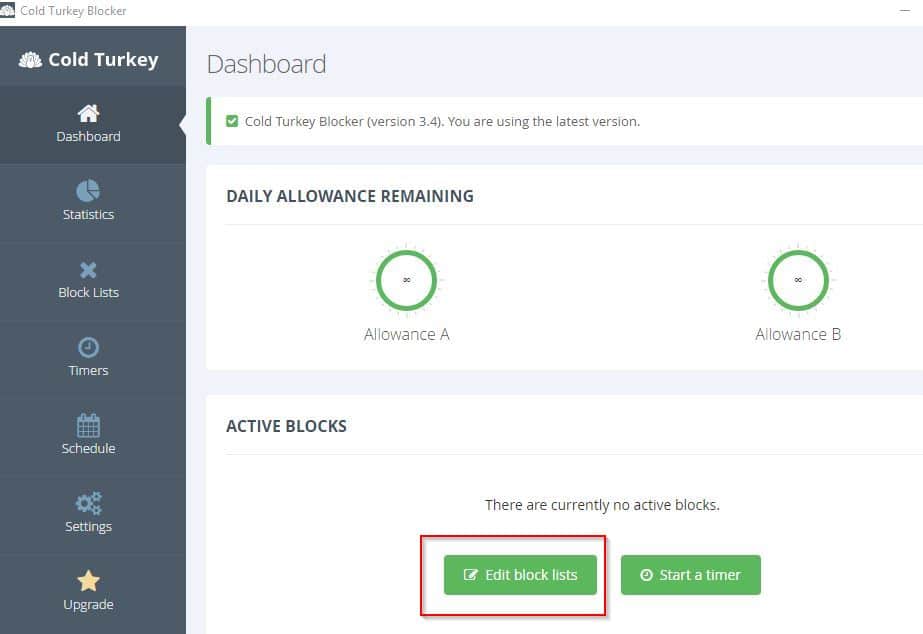Screen dimensions: 923x634
Task: Click the Edit block lists button
Action: 520,575
